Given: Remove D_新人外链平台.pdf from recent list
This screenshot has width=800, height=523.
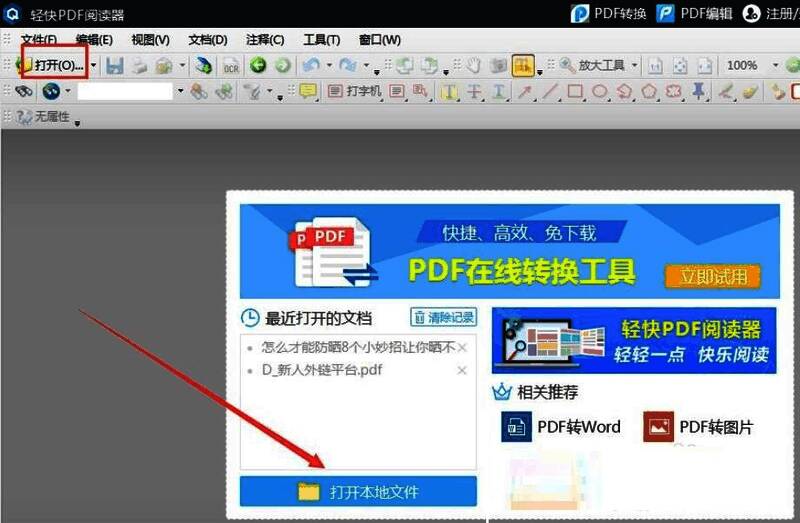Looking at the screenshot, I should pos(462,370).
